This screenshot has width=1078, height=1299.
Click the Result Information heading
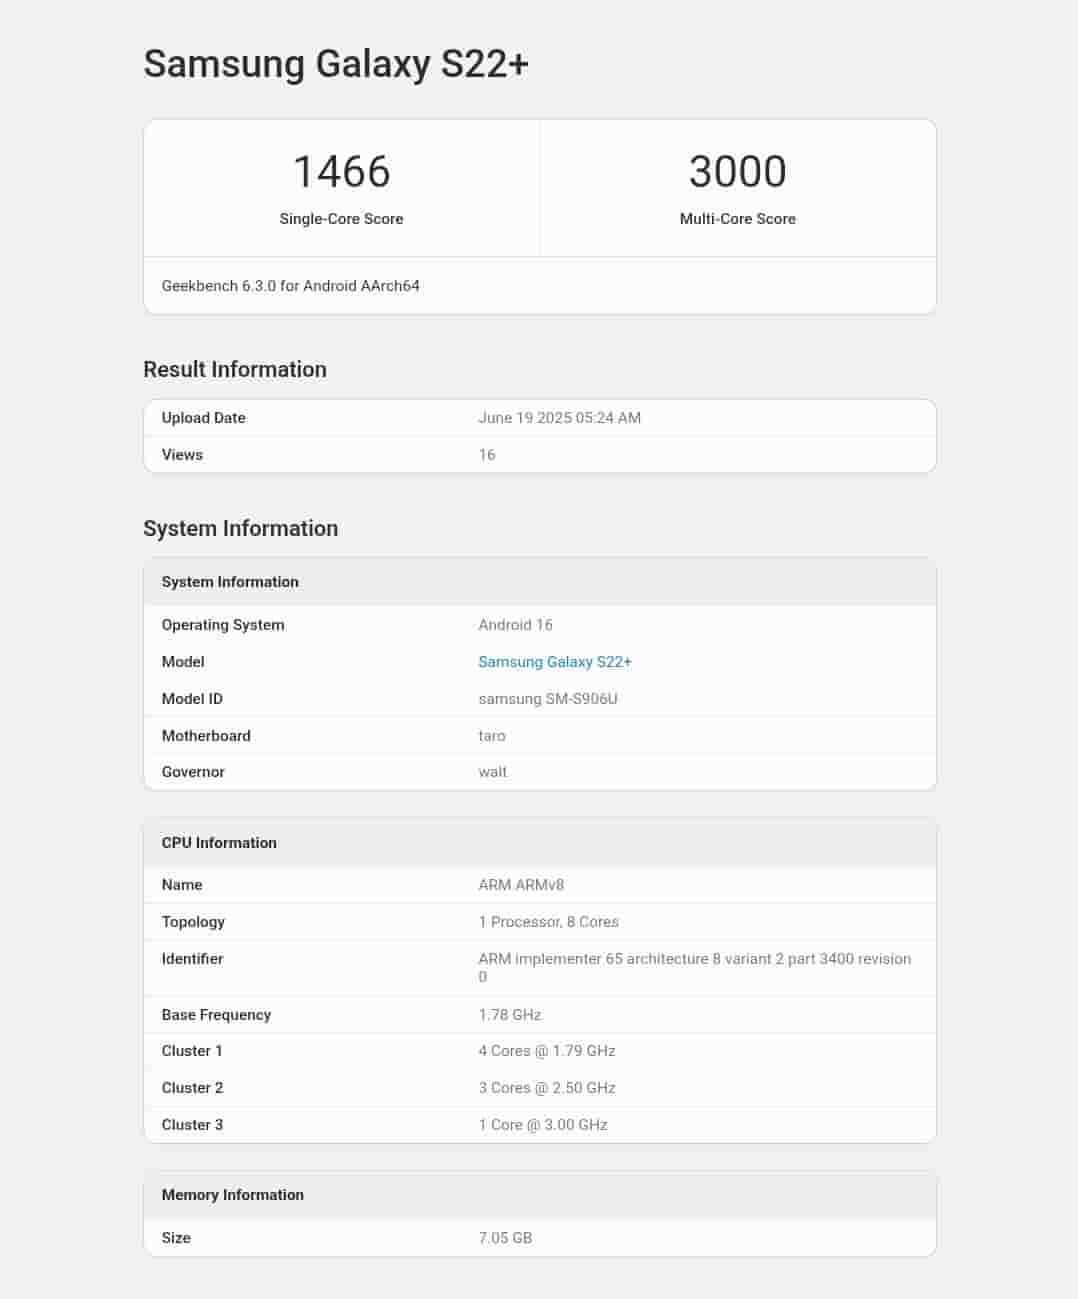tap(234, 369)
